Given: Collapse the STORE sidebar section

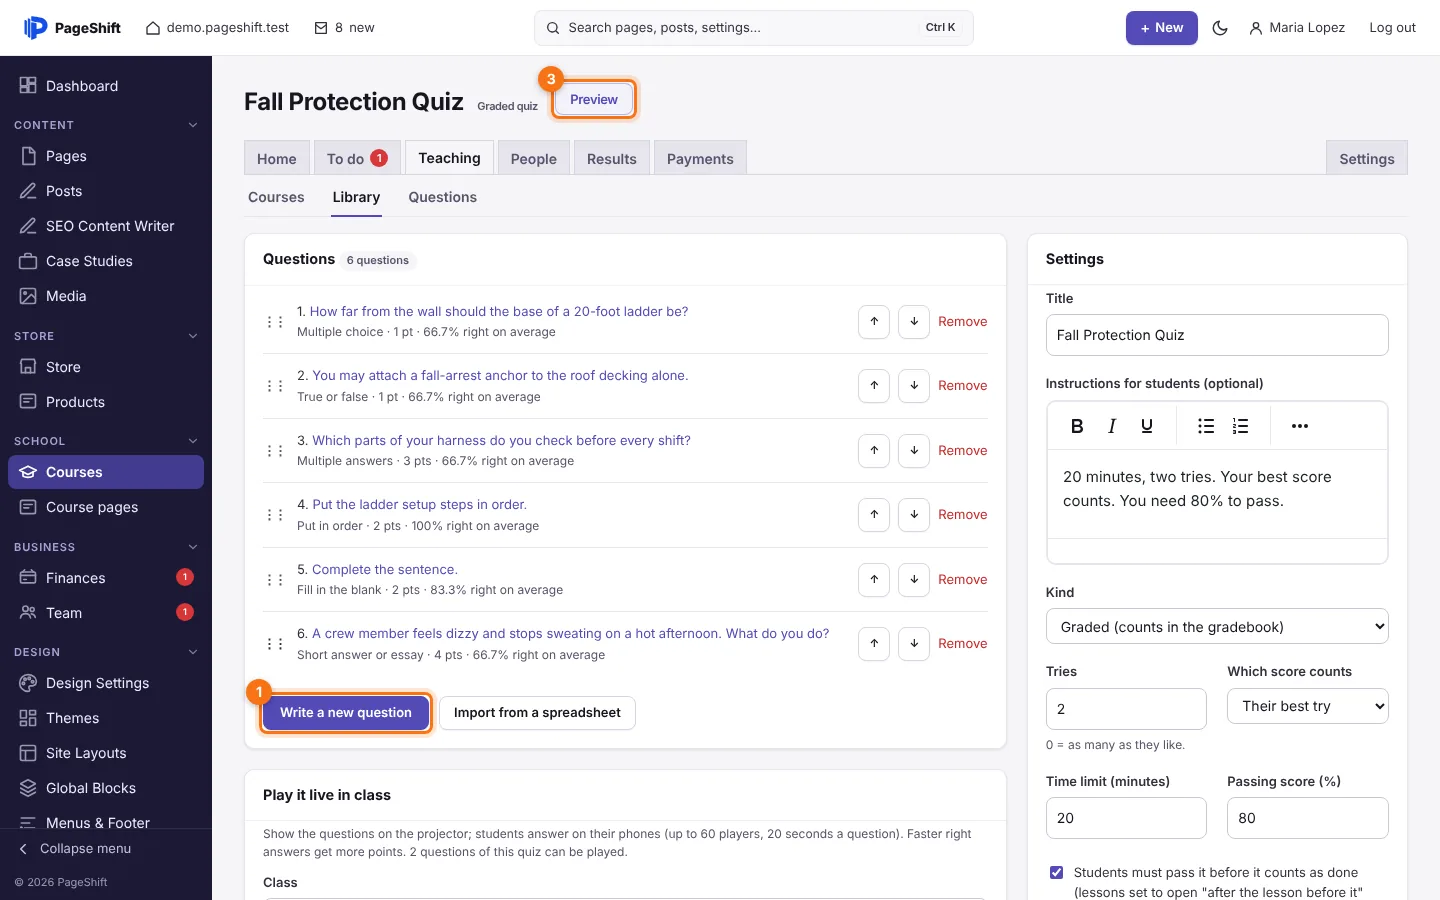Looking at the screenshot, I should point(193,336).
